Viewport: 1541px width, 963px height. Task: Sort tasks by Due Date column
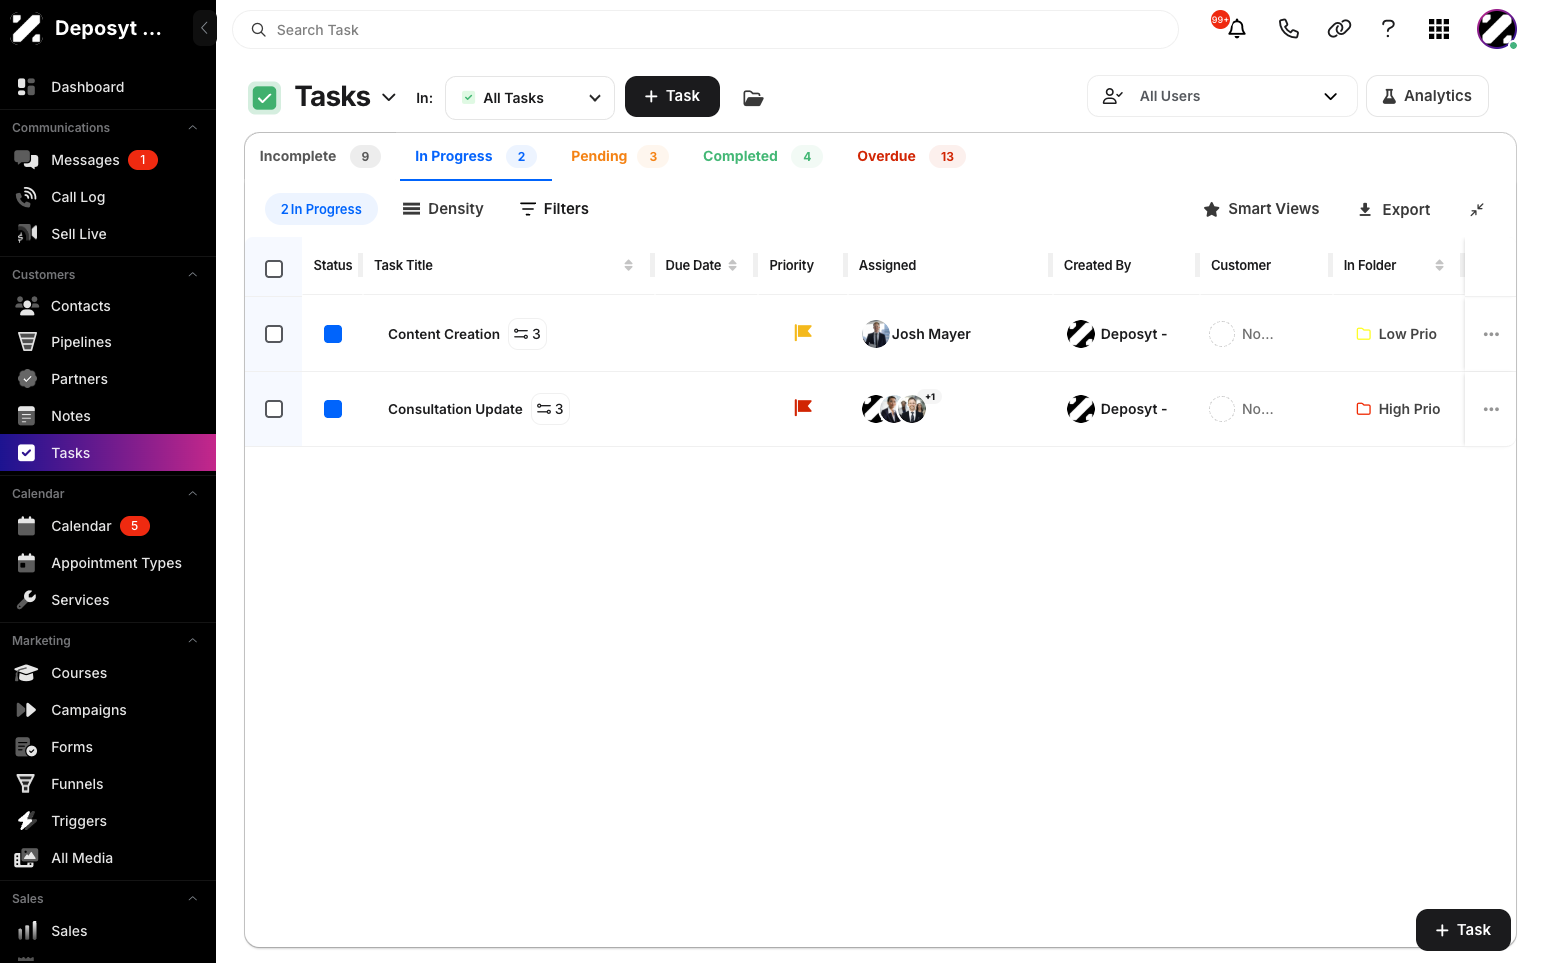click(x=733, y=265)
